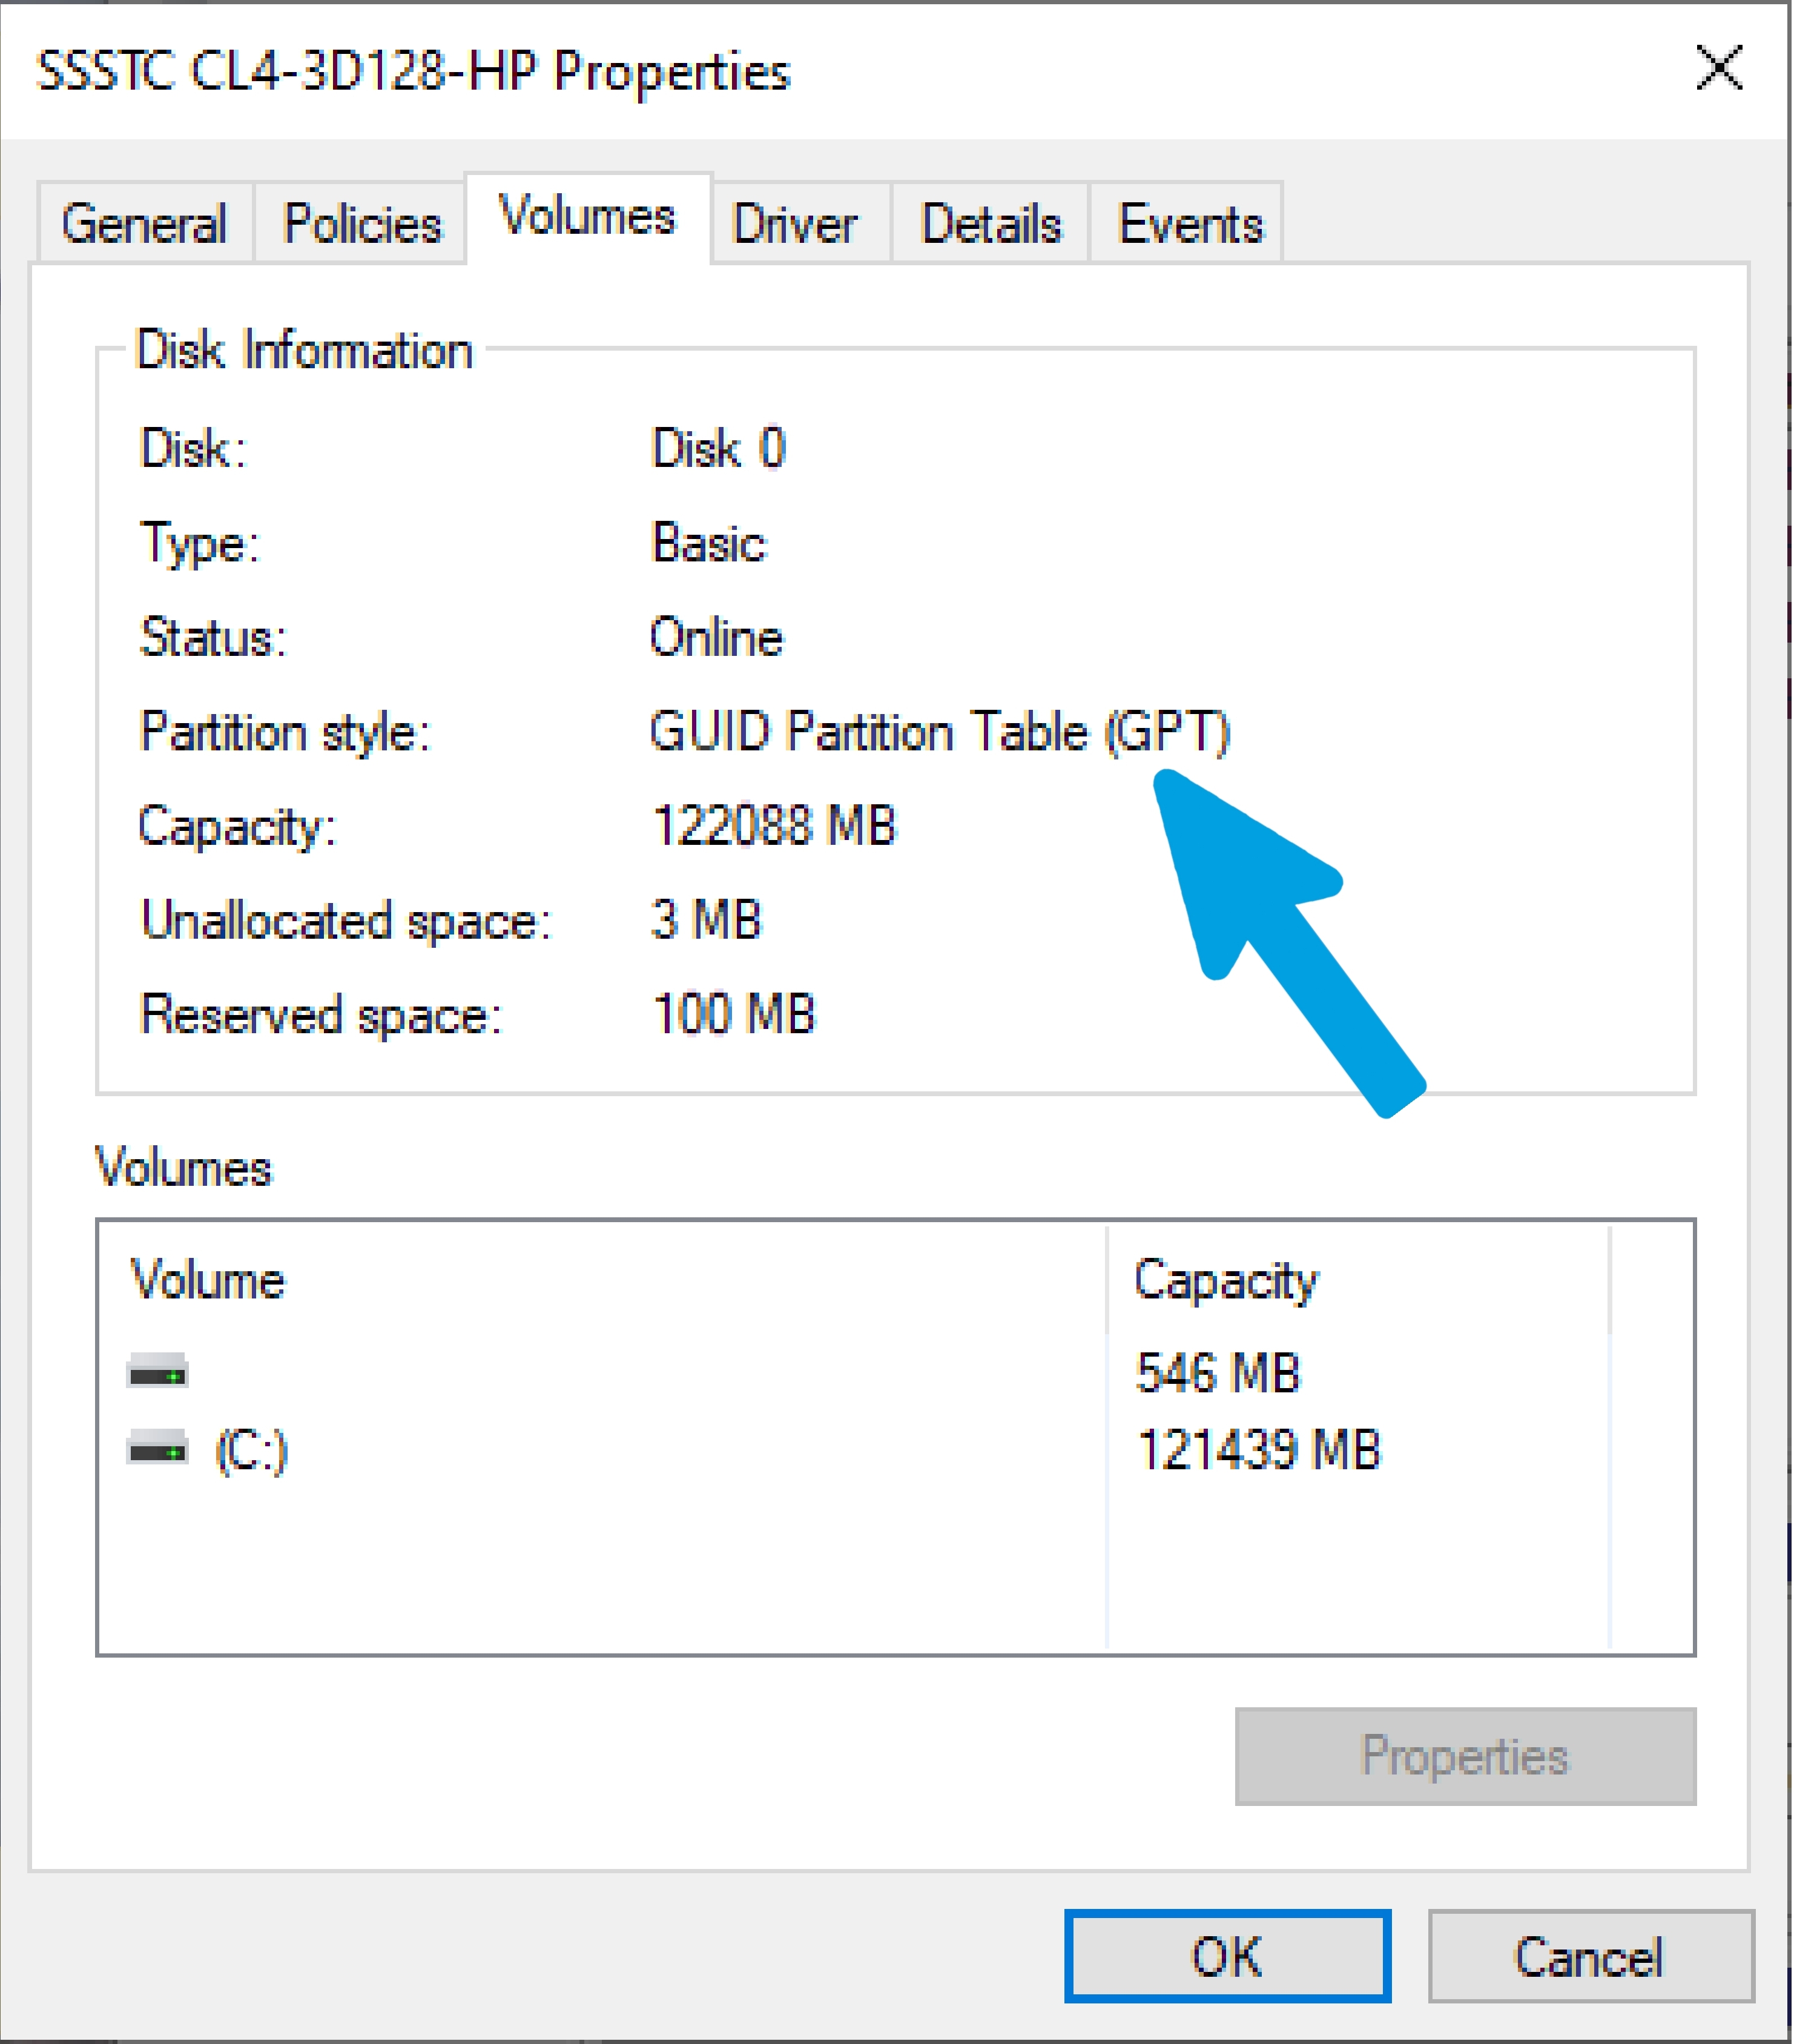Click the 'Online' status value

pyautogui.click(x=716, y=637)
